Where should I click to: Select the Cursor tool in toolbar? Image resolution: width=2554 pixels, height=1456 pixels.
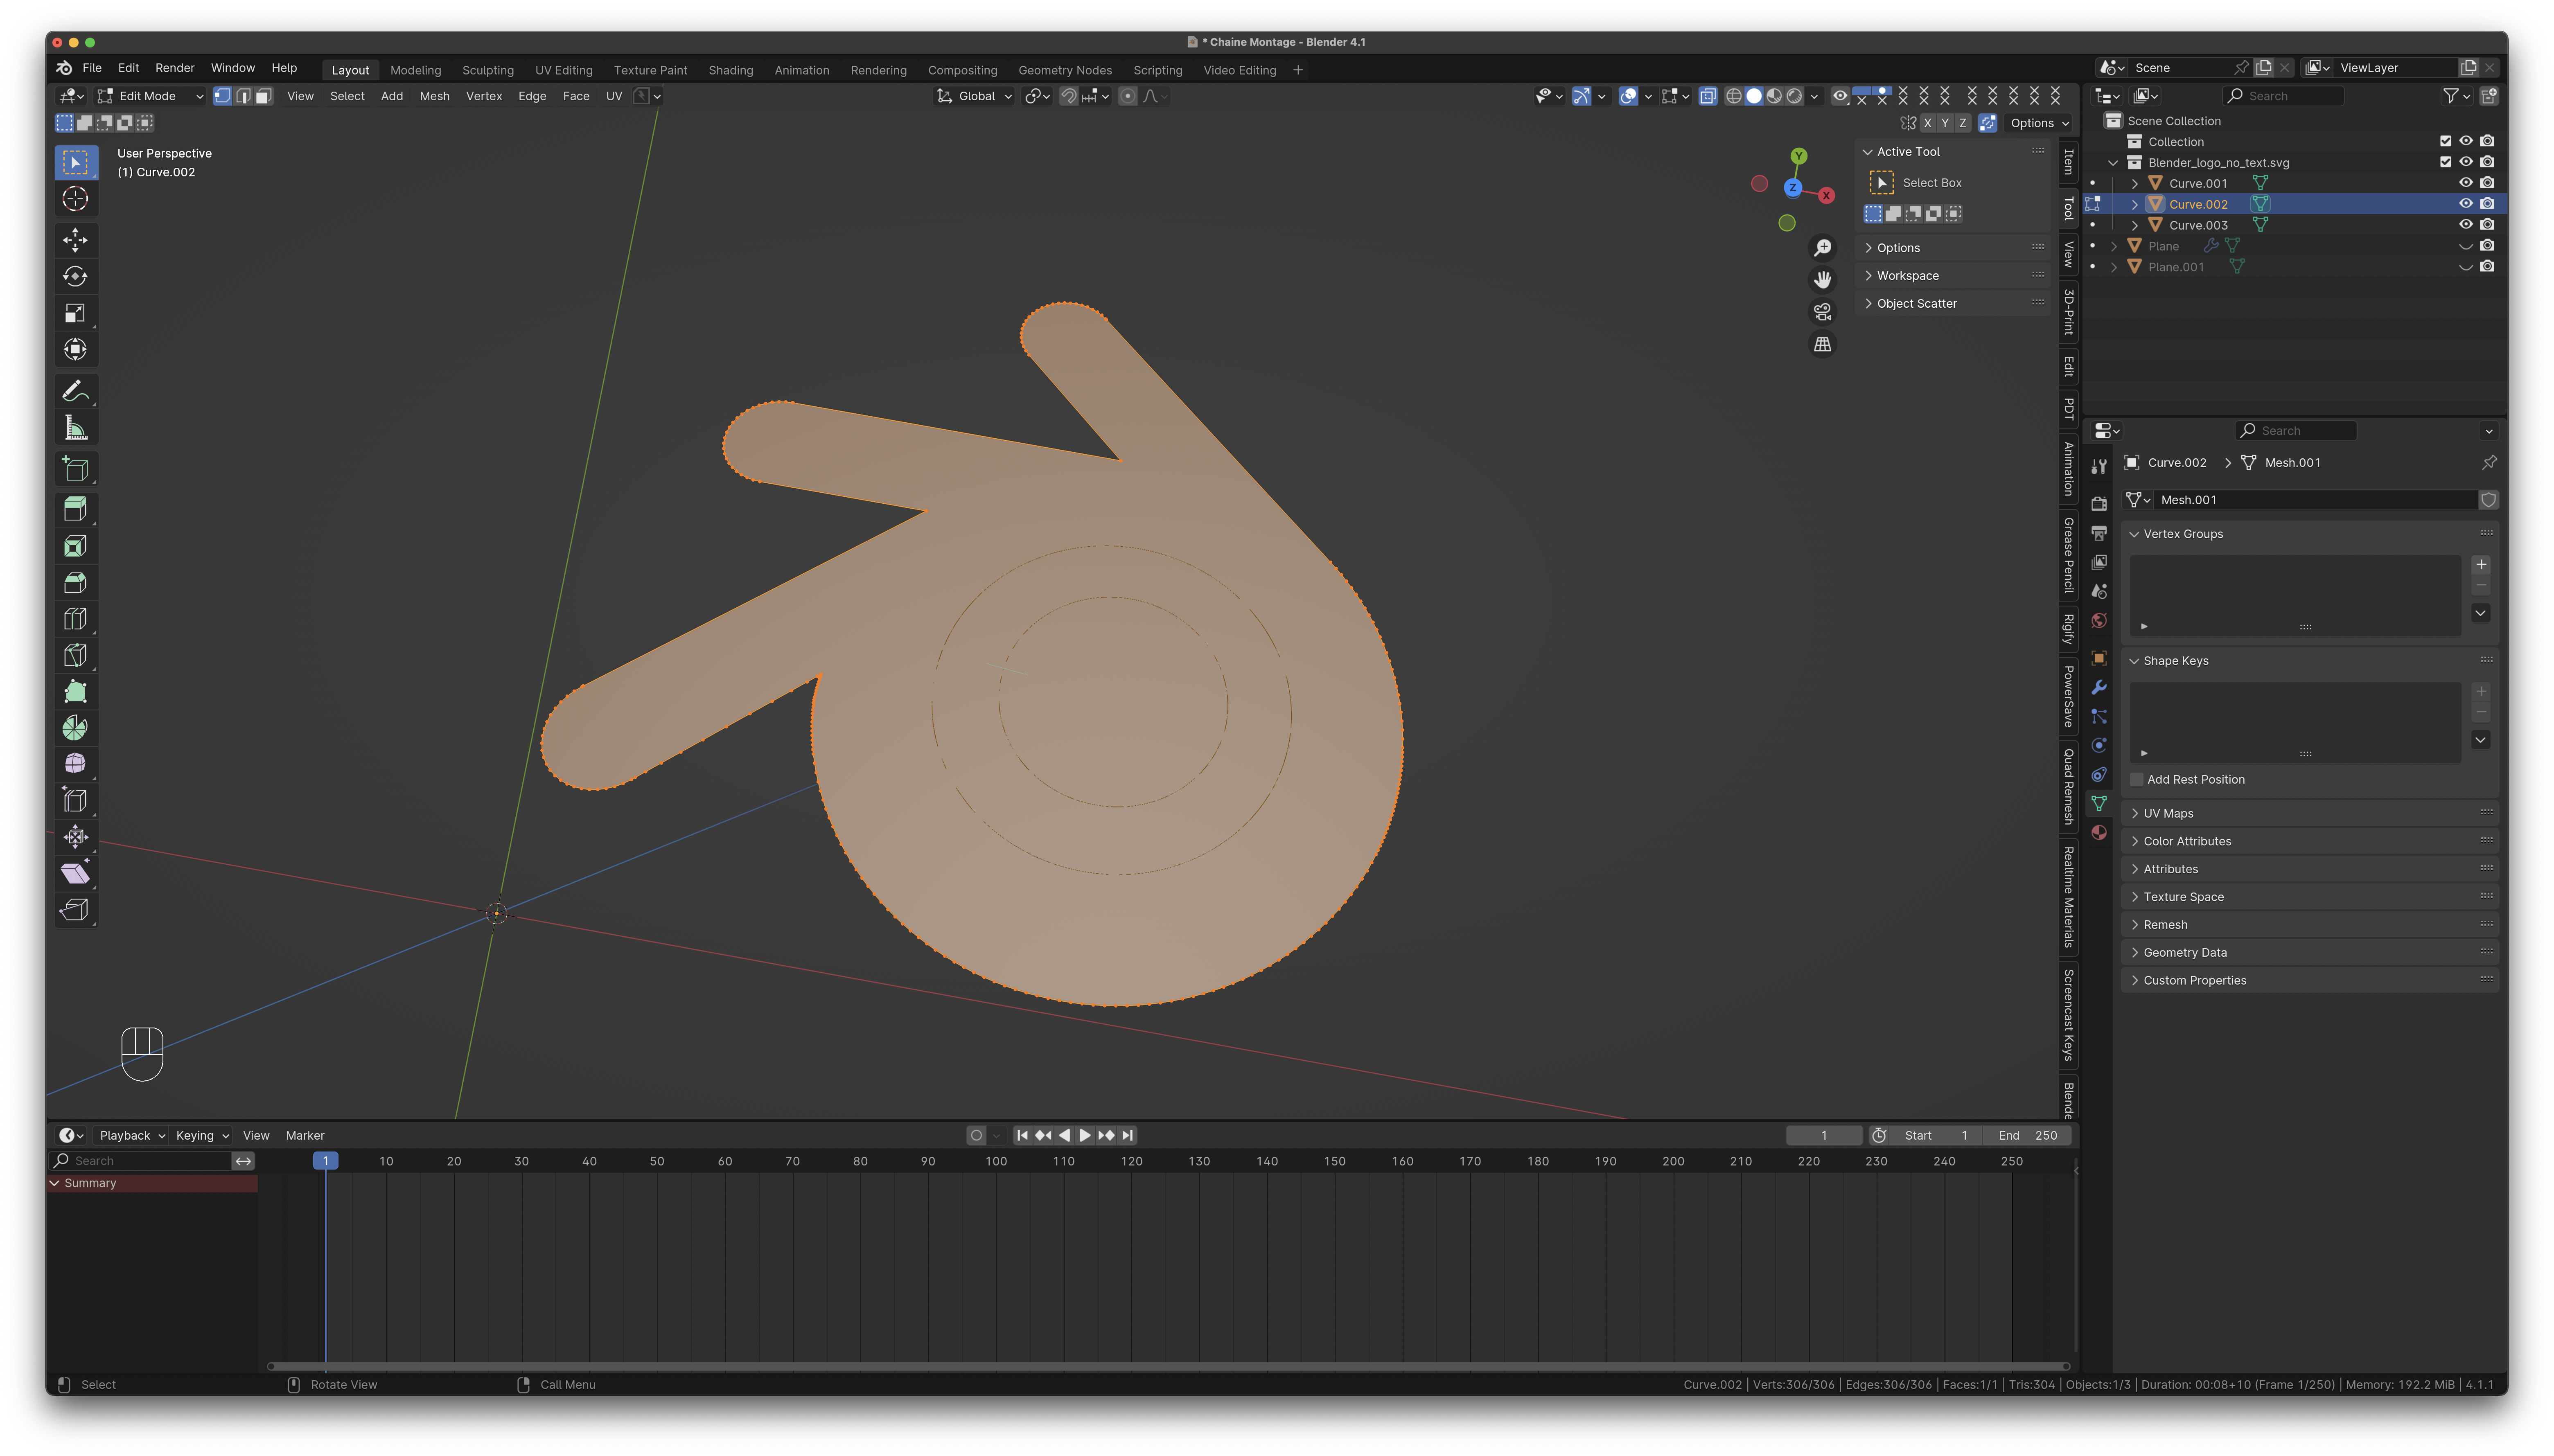point(75,199)
